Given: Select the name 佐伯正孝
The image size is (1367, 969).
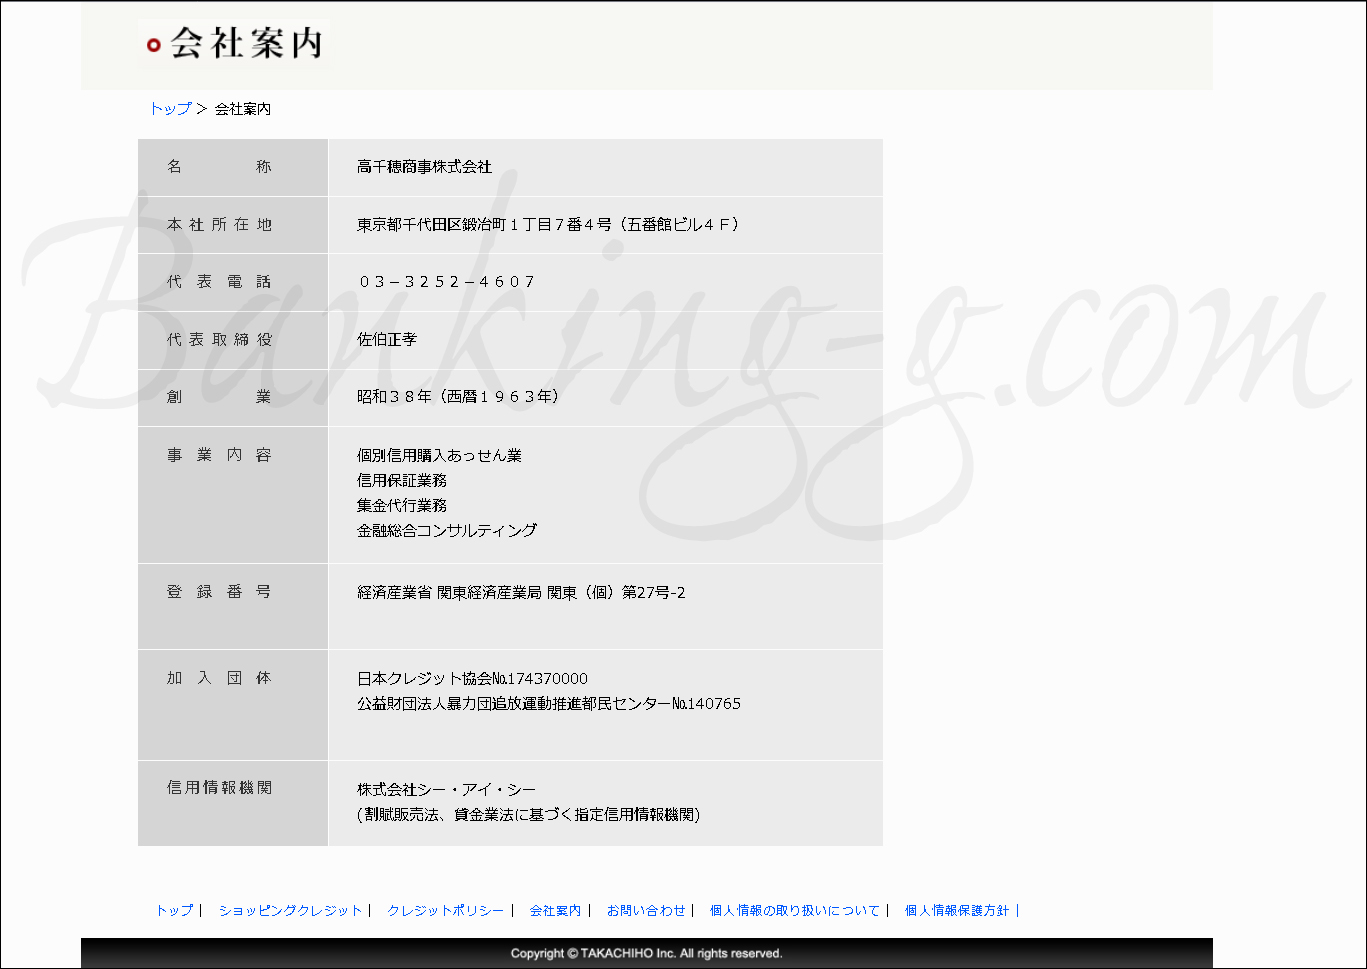Looking at the screenshot, I should coord(387,340).
